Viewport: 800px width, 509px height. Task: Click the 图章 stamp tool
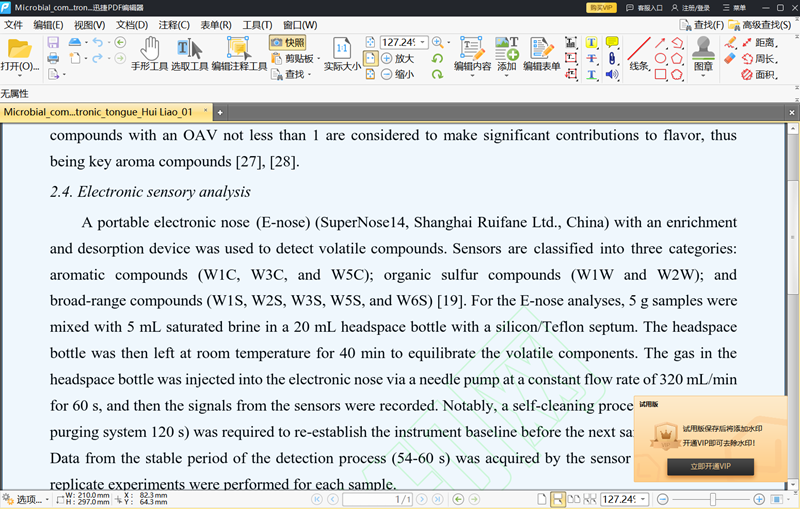(703, 54)
